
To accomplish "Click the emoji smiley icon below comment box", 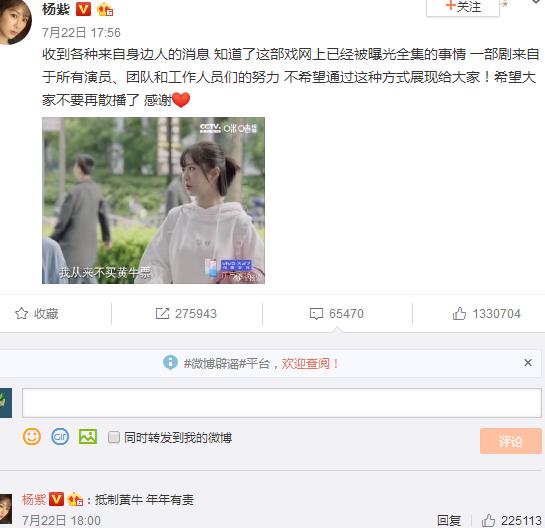I will [x=32, y=437].
